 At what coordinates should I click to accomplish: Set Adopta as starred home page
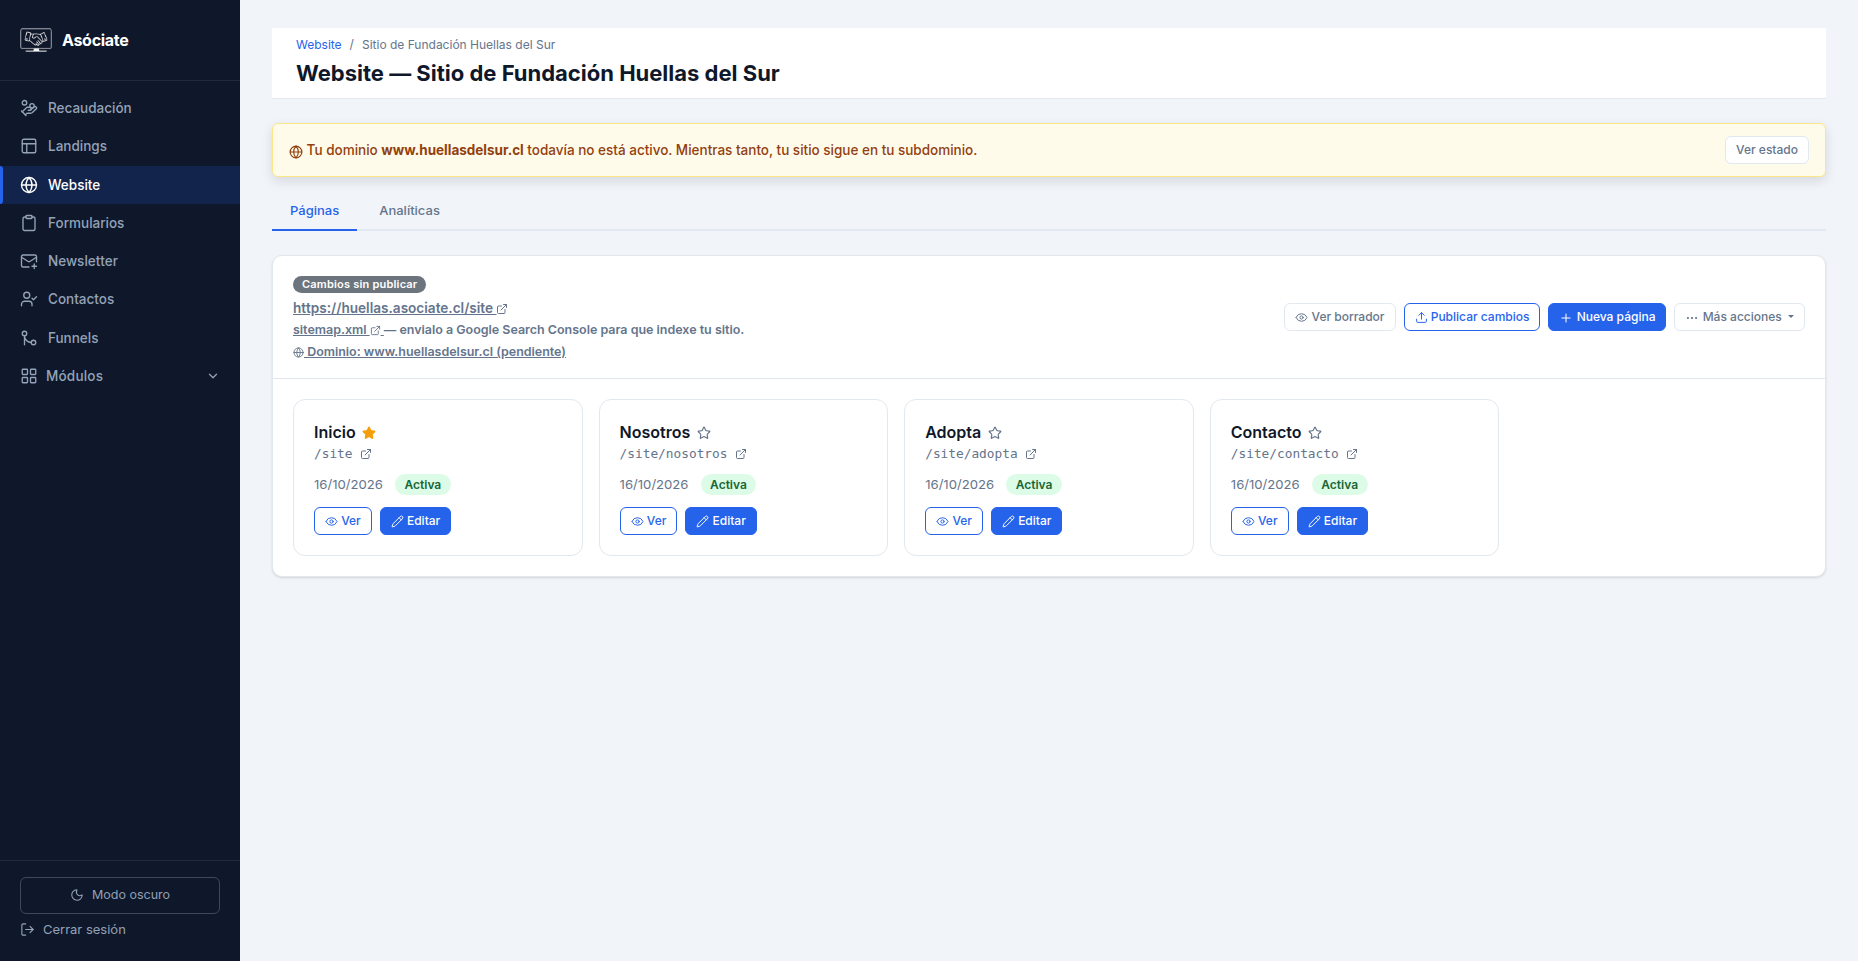point(995,433)
